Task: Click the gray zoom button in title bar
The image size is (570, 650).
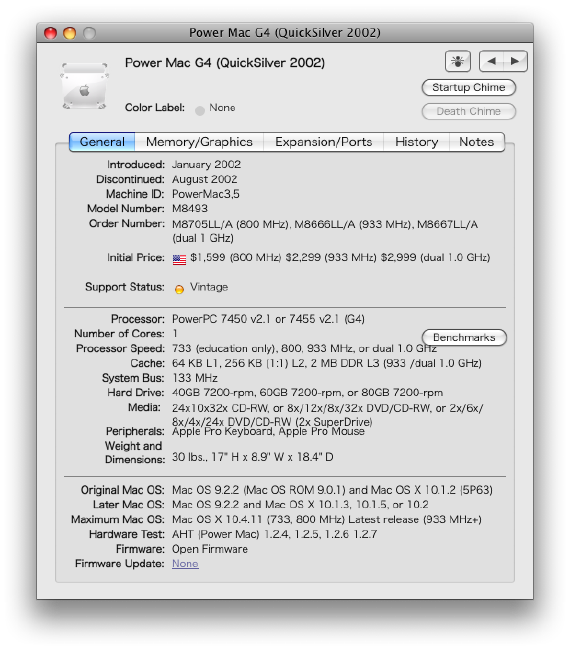Action: pyautogui.click(x=89, y=33)
